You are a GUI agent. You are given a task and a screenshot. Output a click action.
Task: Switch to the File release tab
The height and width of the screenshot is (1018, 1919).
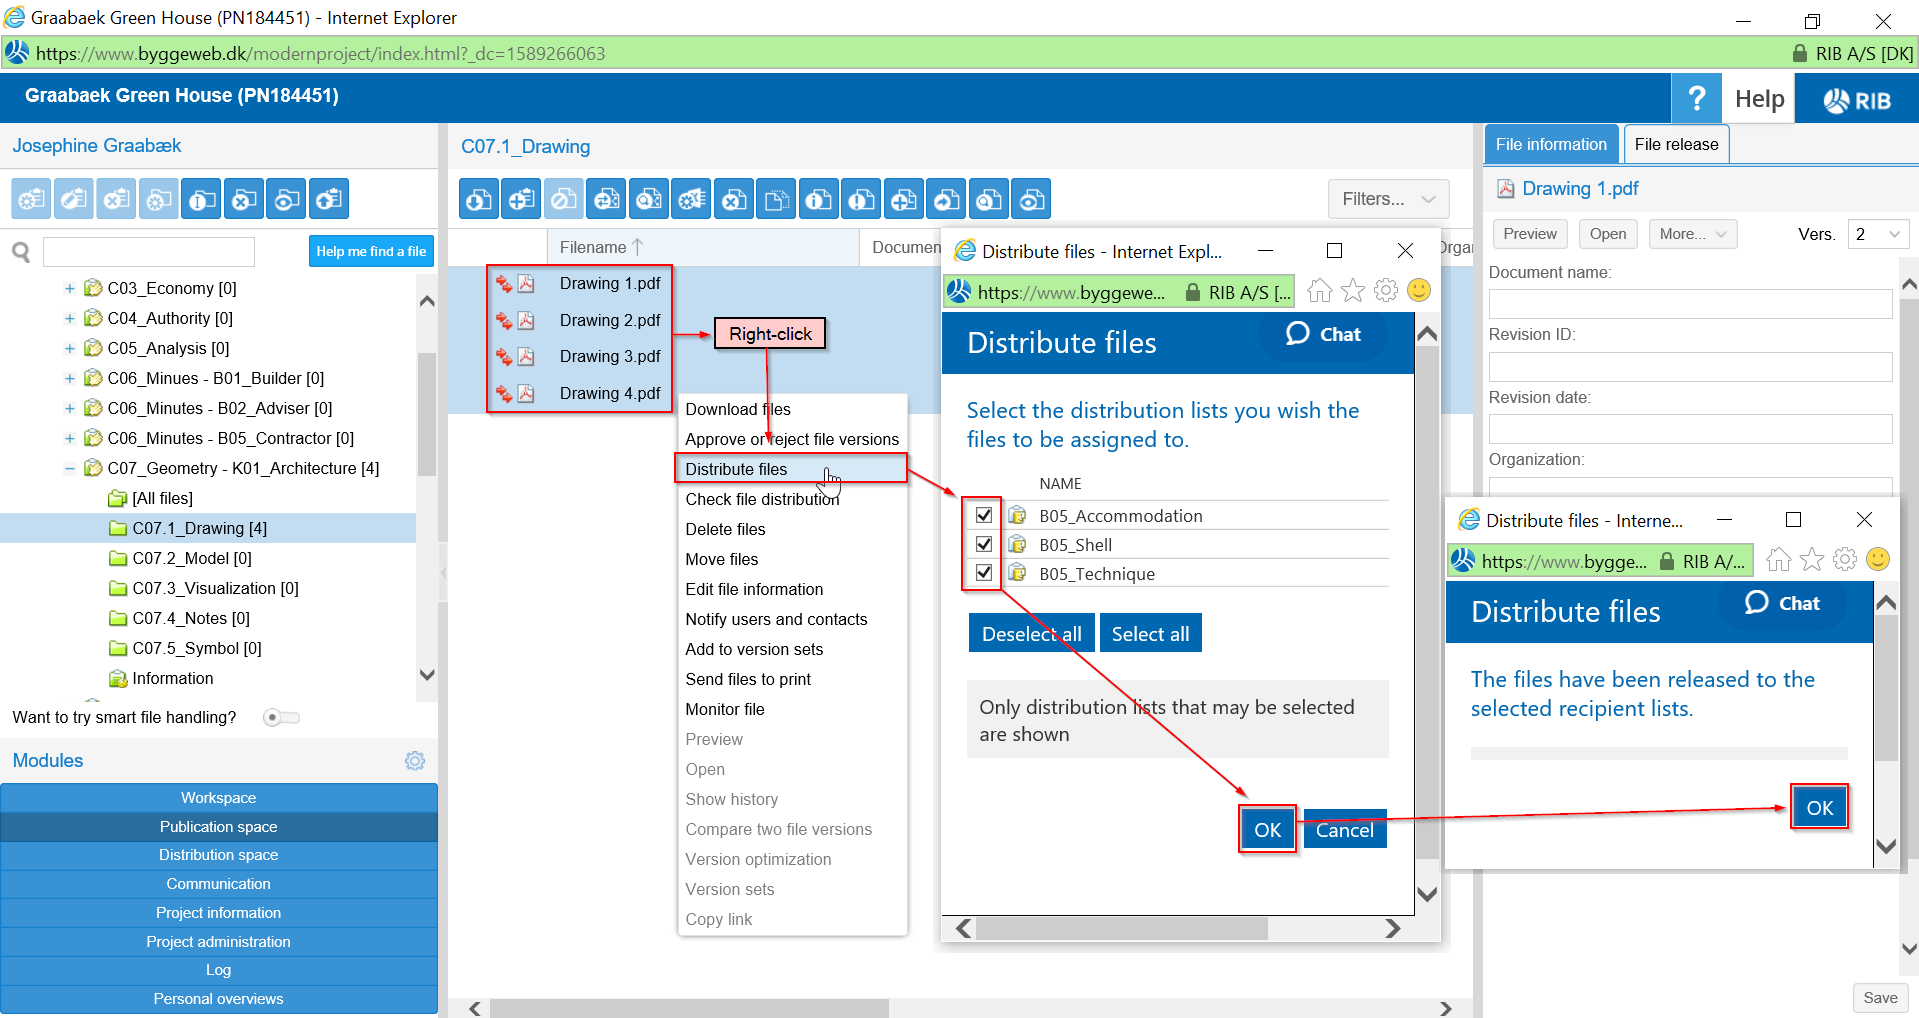(x=1675, y=144)
